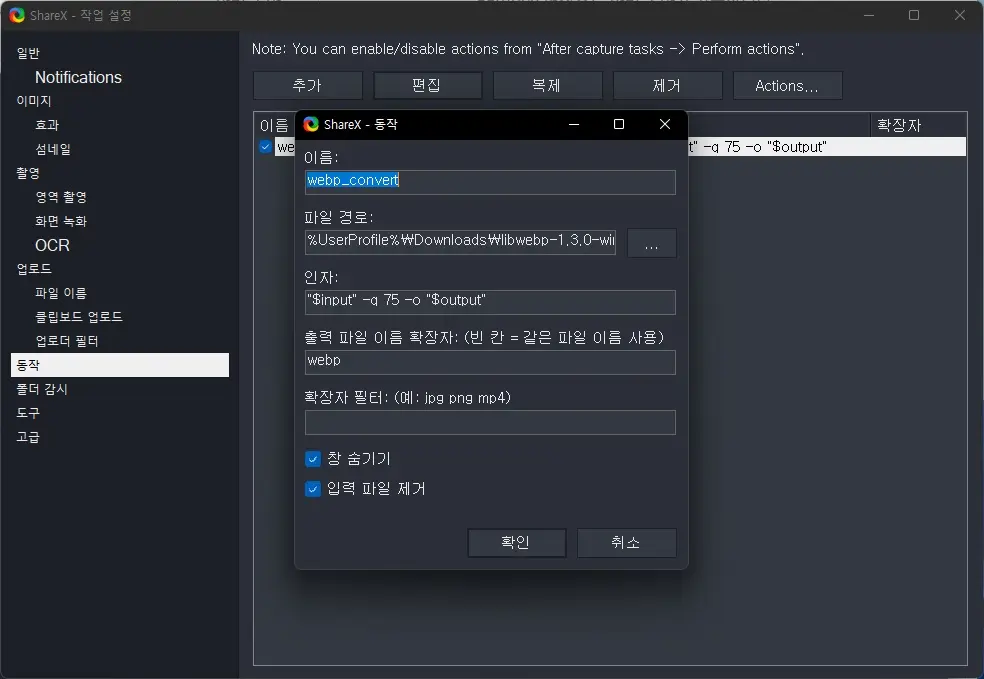Open the 촬영 settings section
The width and height of the screenshot is (984, 679).
tap(28, 173)
